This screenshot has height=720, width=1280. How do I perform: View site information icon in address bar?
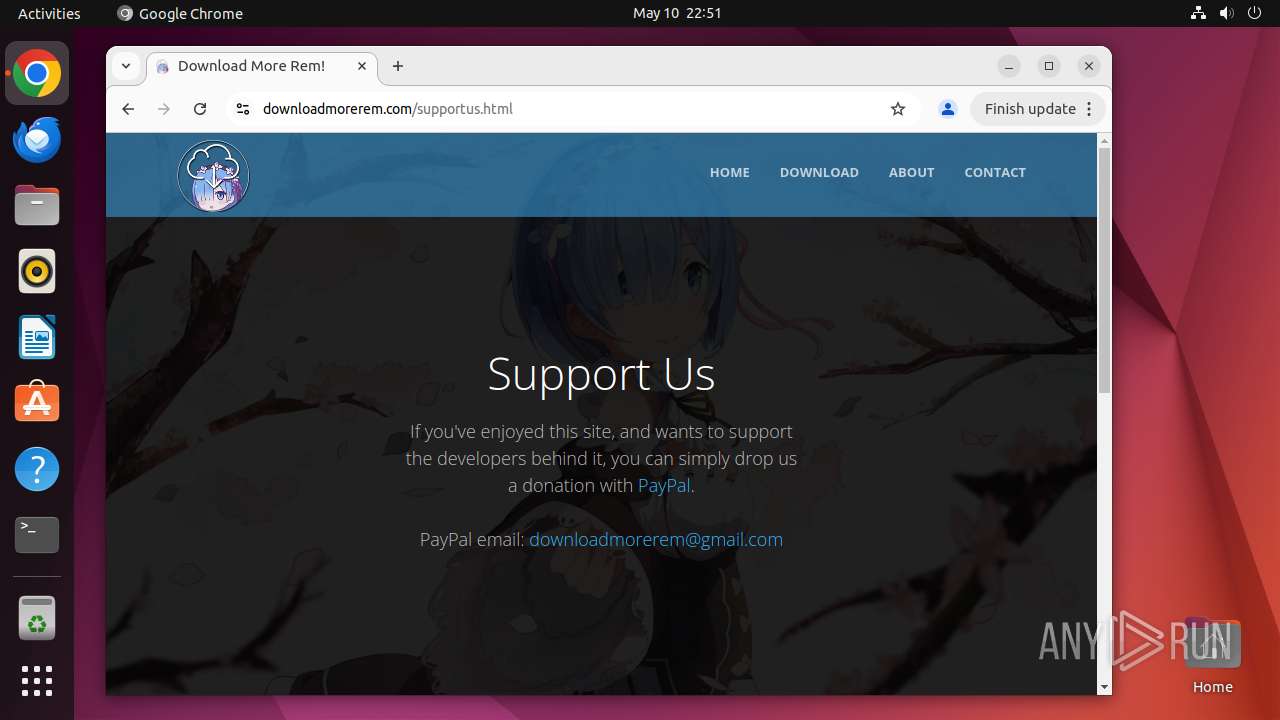tap(242, 109)
